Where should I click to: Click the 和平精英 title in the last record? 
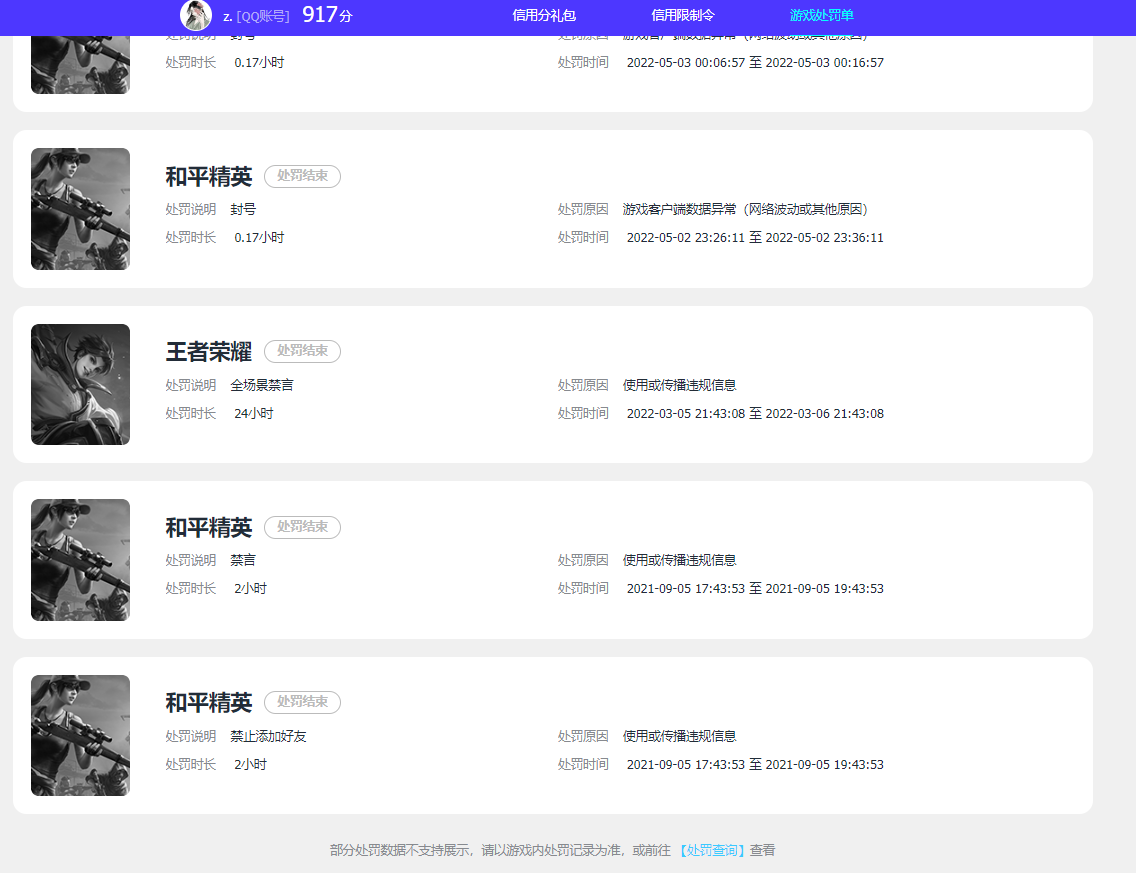pyautogui.click(x=207, y=702)
